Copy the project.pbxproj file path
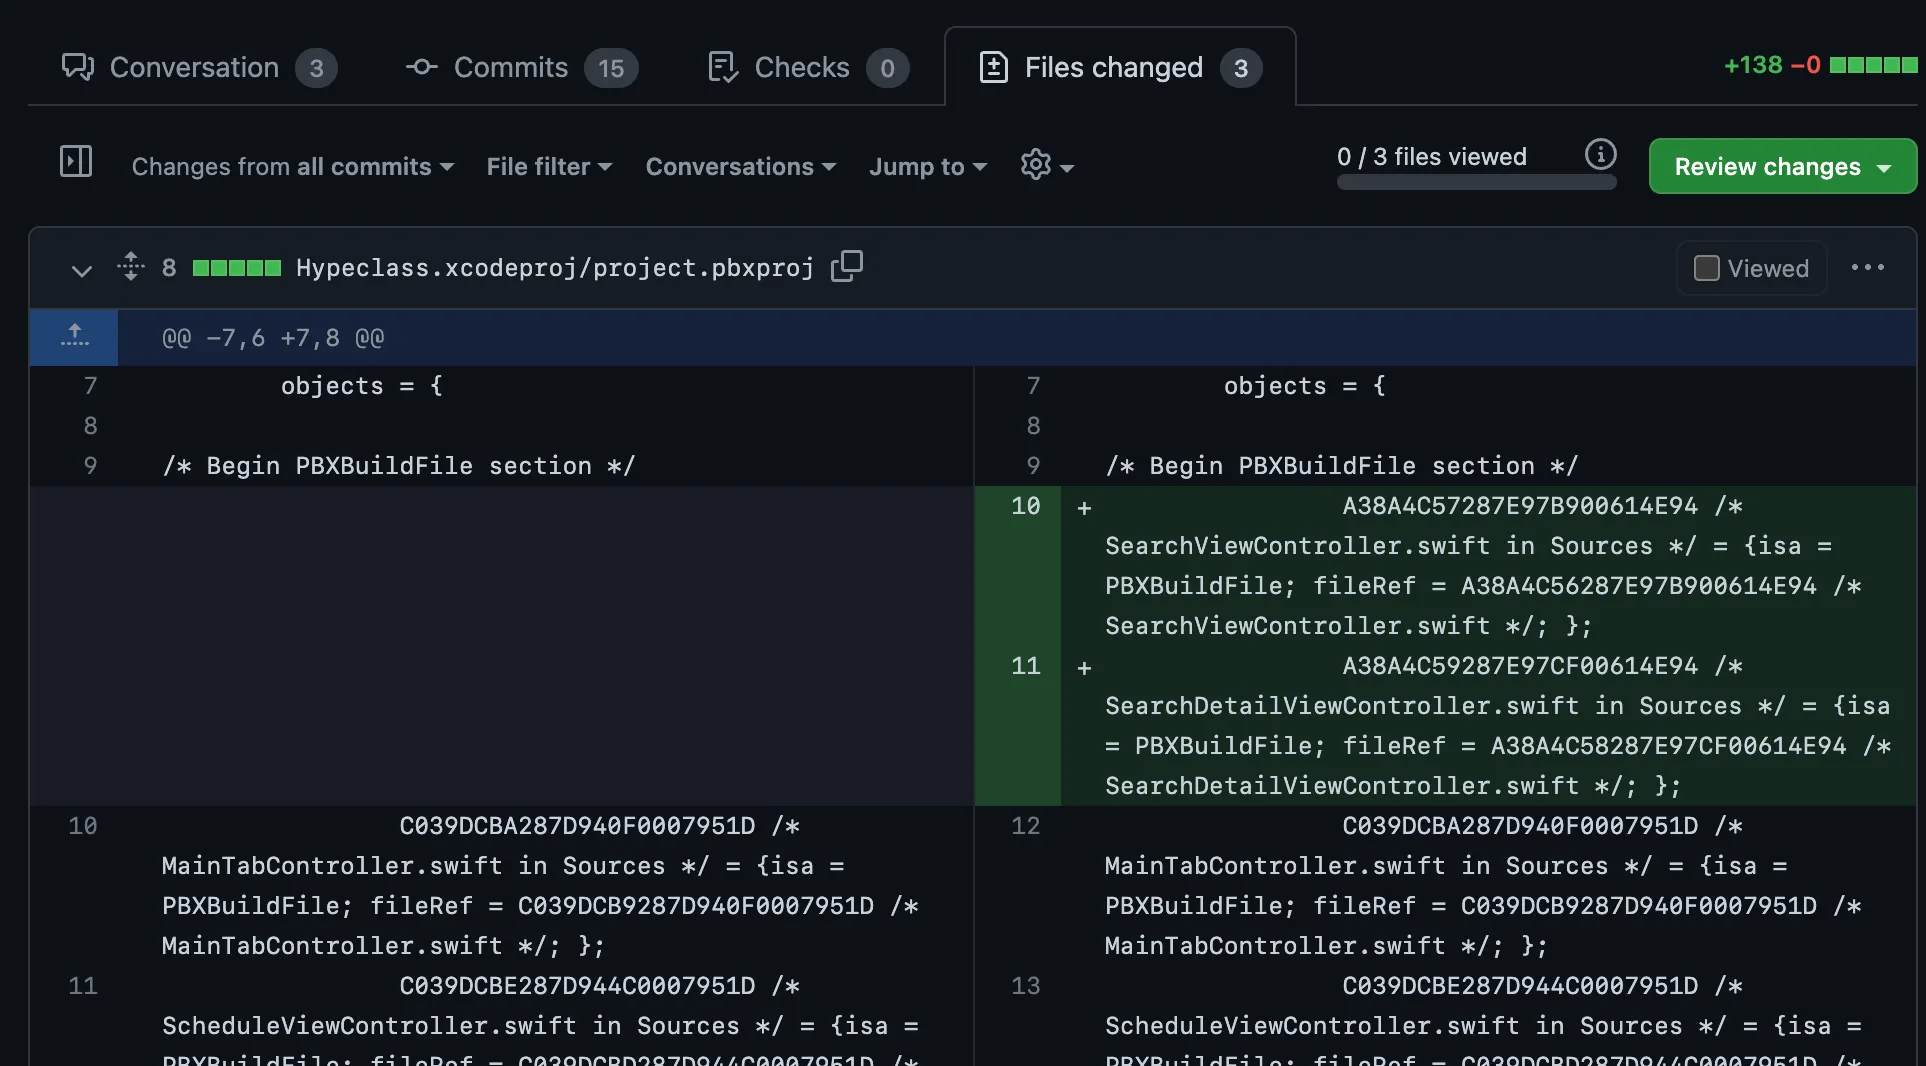 point(847,267)
